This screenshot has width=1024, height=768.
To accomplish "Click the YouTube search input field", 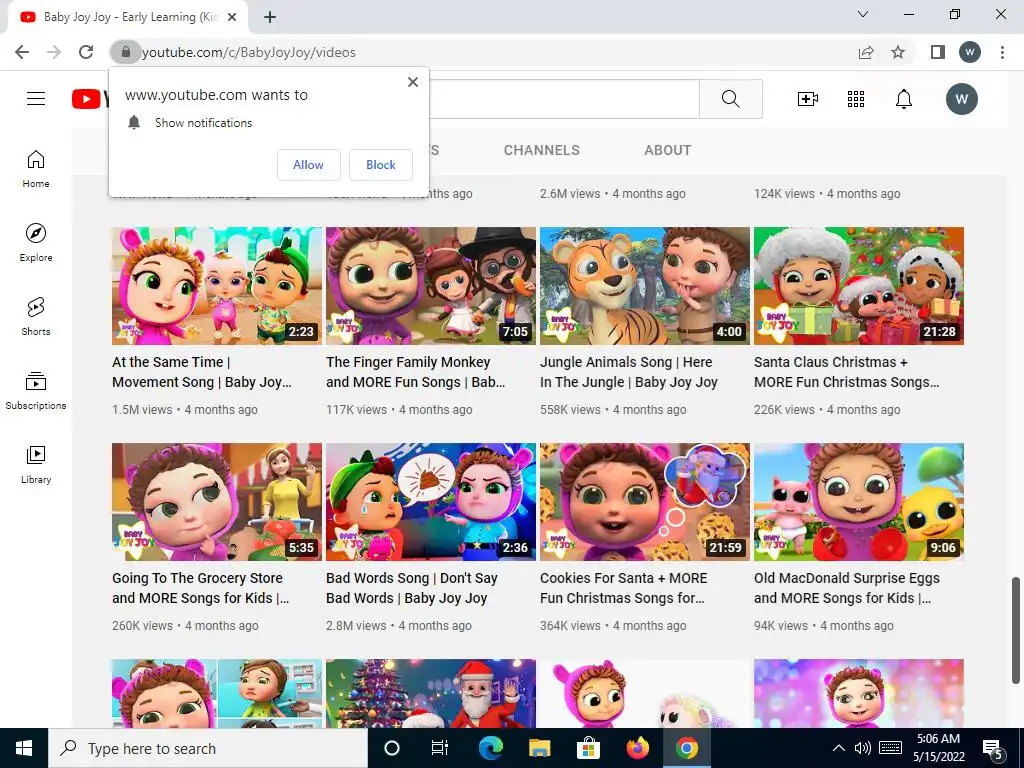I will click(564, 99).
